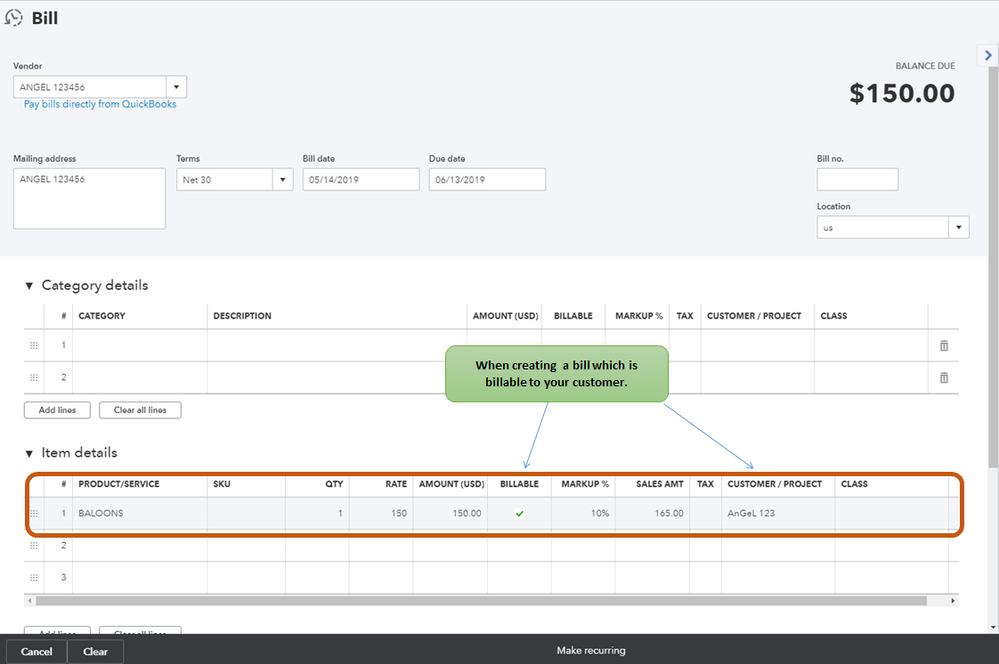Click left arrow of item table scrollbar

click(29, 601)
